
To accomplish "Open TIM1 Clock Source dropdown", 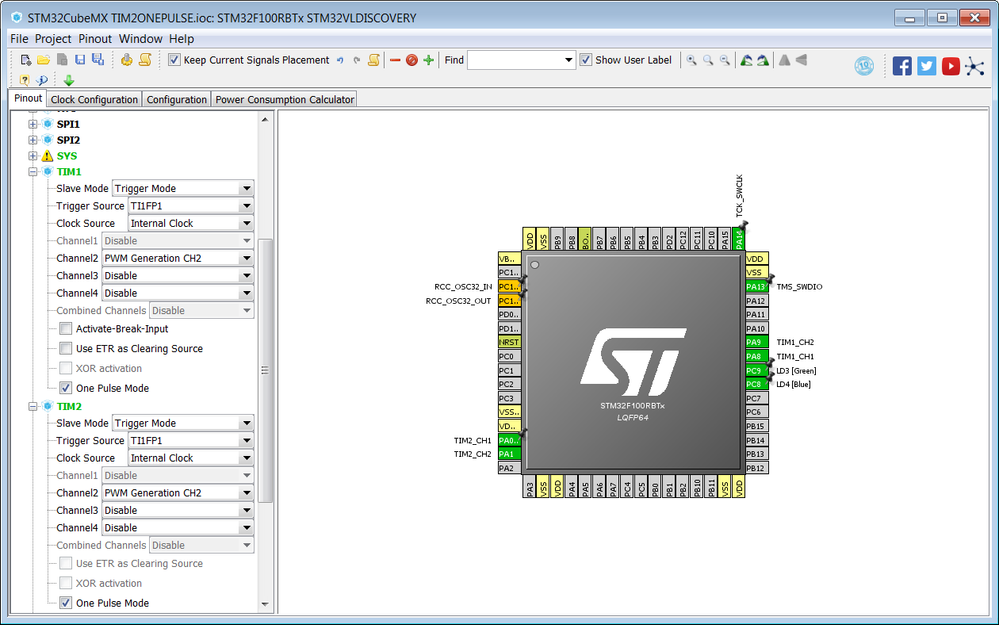I will point(190,224).
